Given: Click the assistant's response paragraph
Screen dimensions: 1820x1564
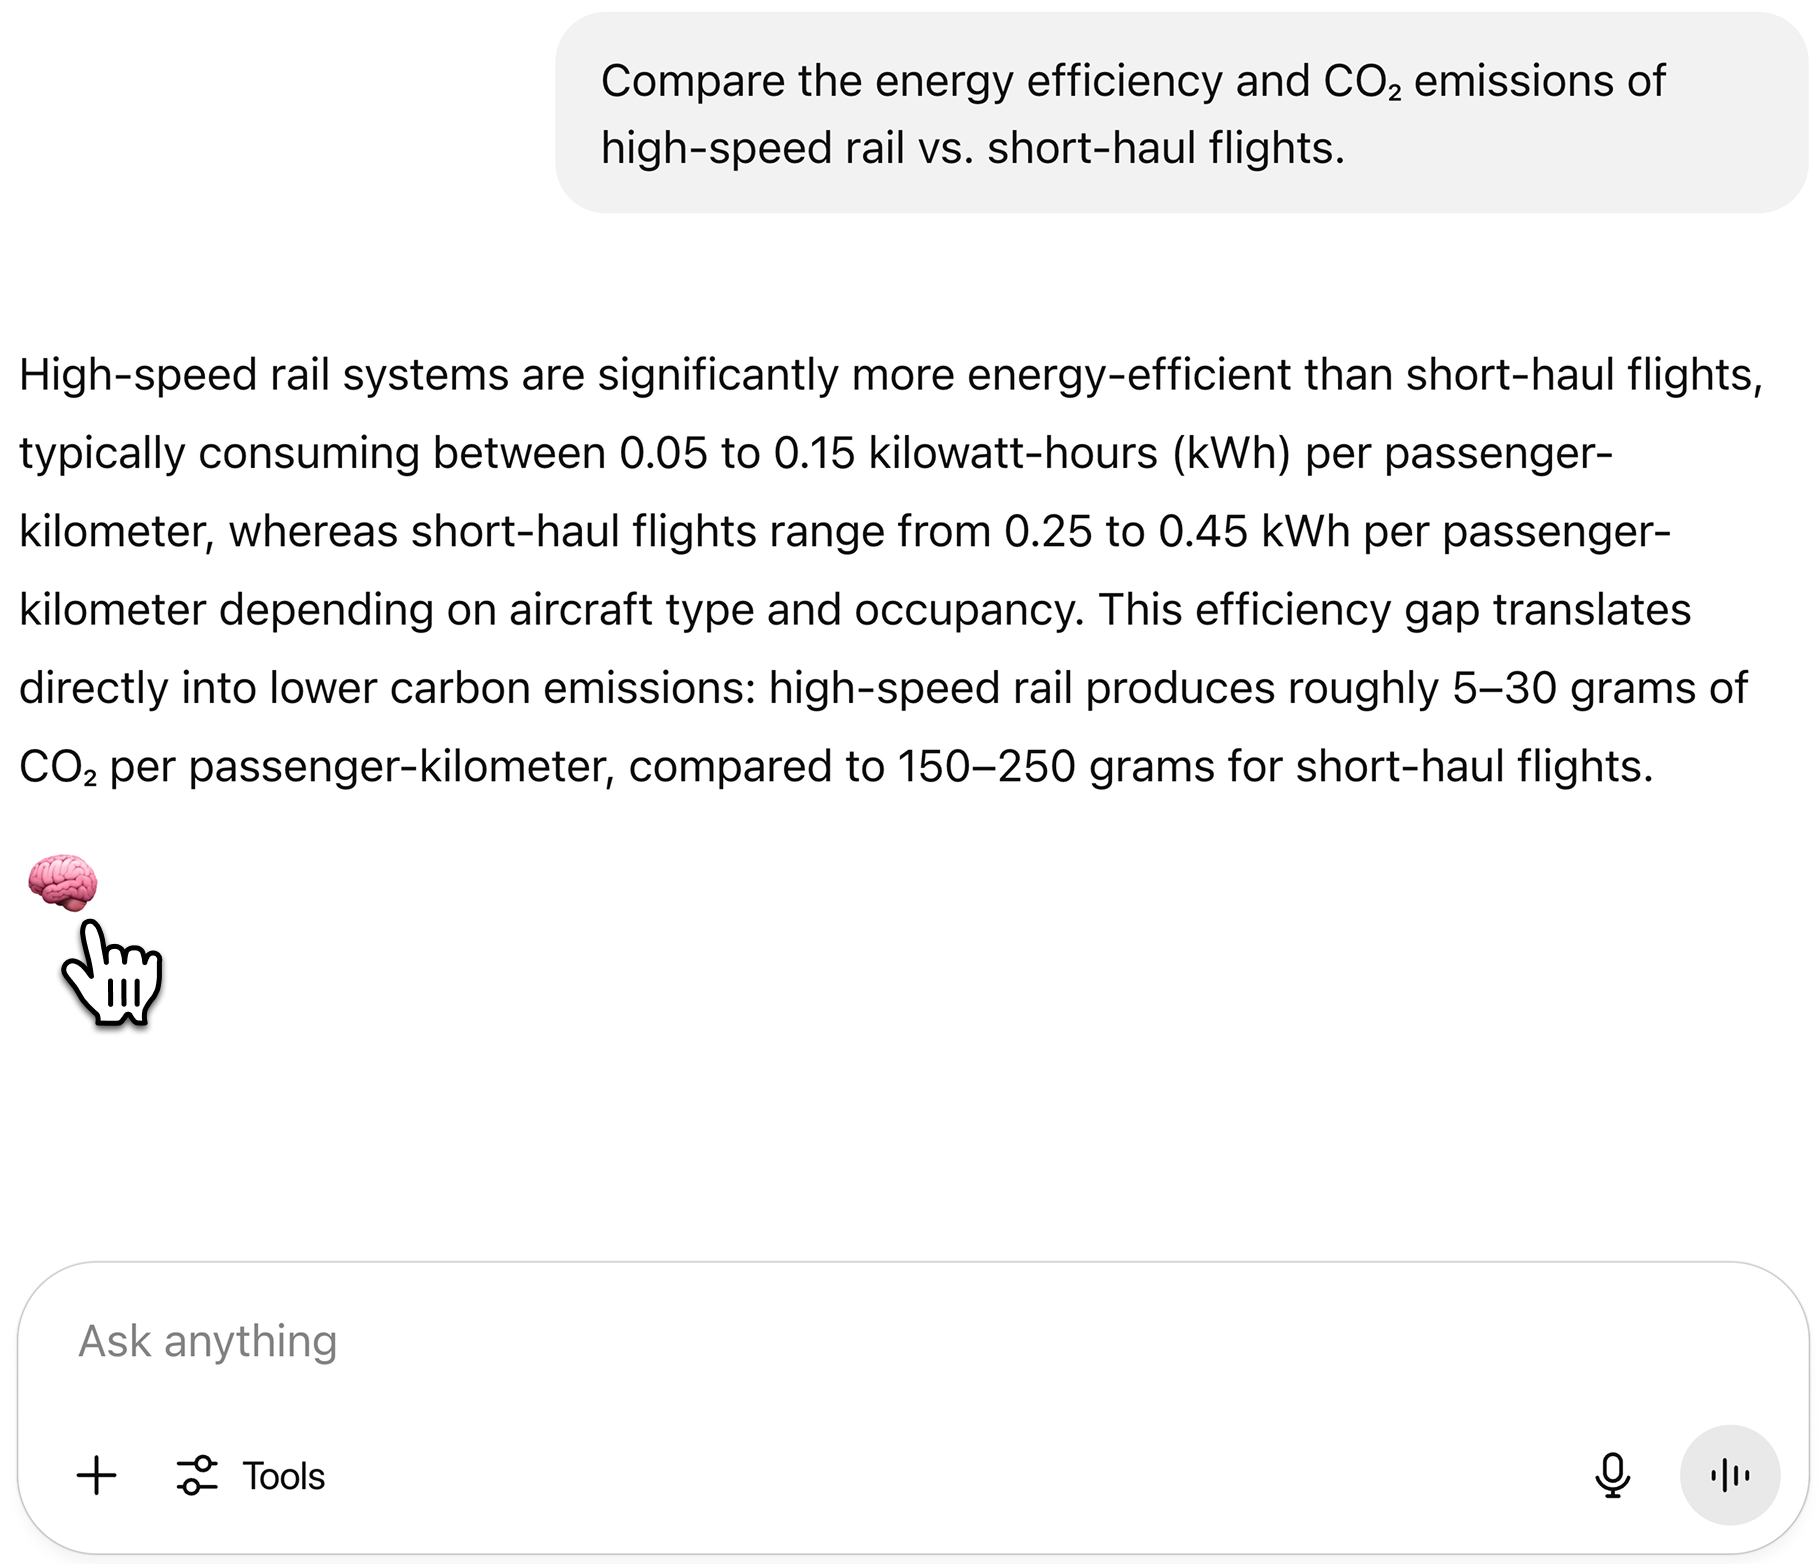Looking at the screenshot, I should click(890, 570).
